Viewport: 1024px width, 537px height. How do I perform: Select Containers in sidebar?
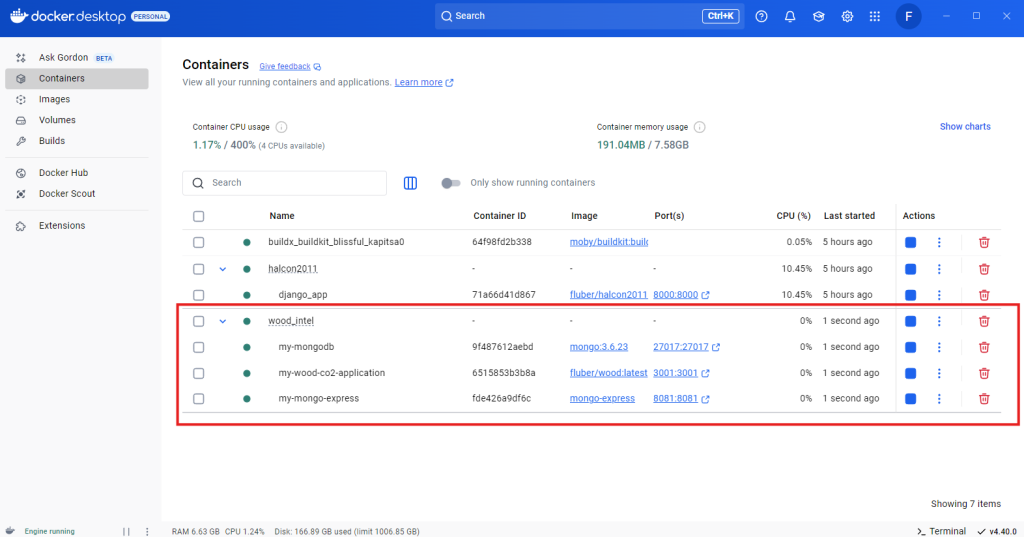[77, 78]
